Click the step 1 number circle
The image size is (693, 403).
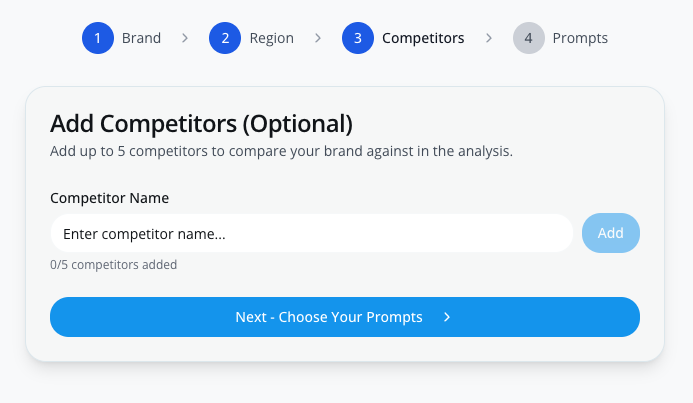[x=98, y=39]
